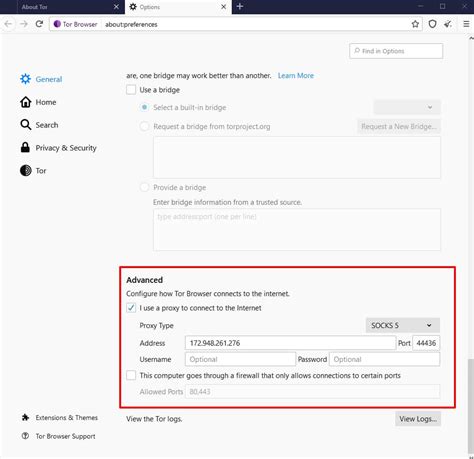
Task: Open the security level shield icon
Action: click(432, 24)
